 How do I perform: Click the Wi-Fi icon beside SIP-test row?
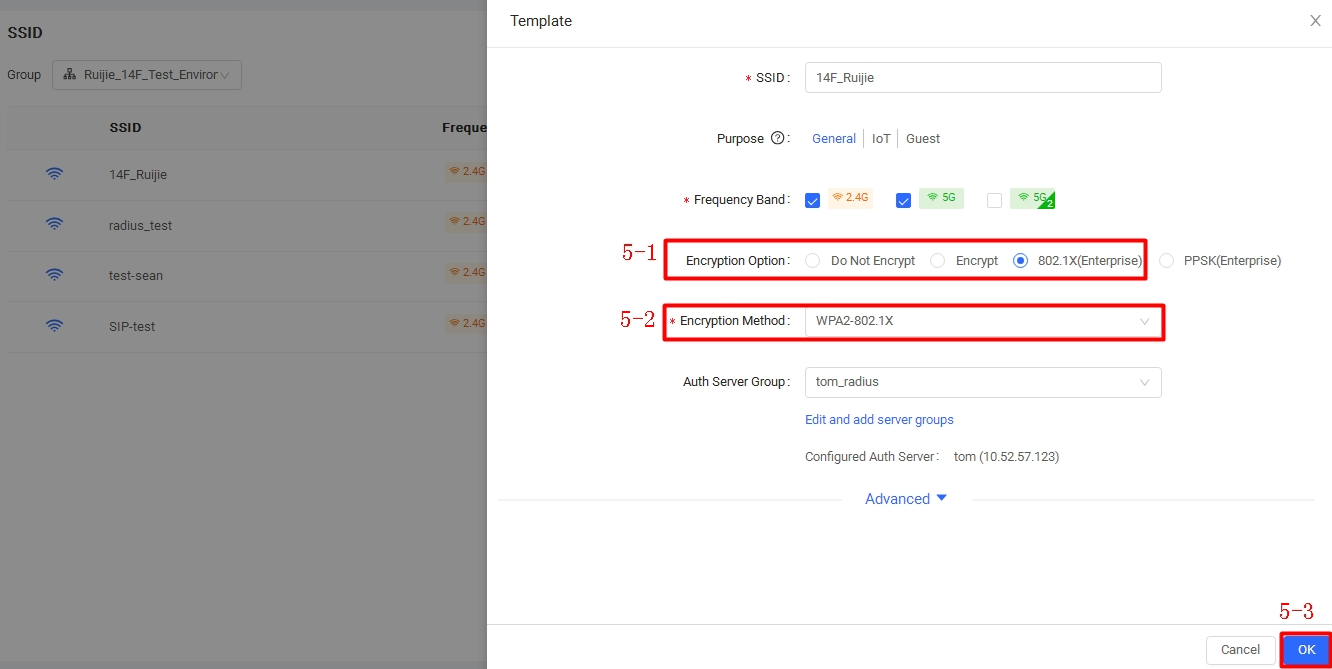55,326
